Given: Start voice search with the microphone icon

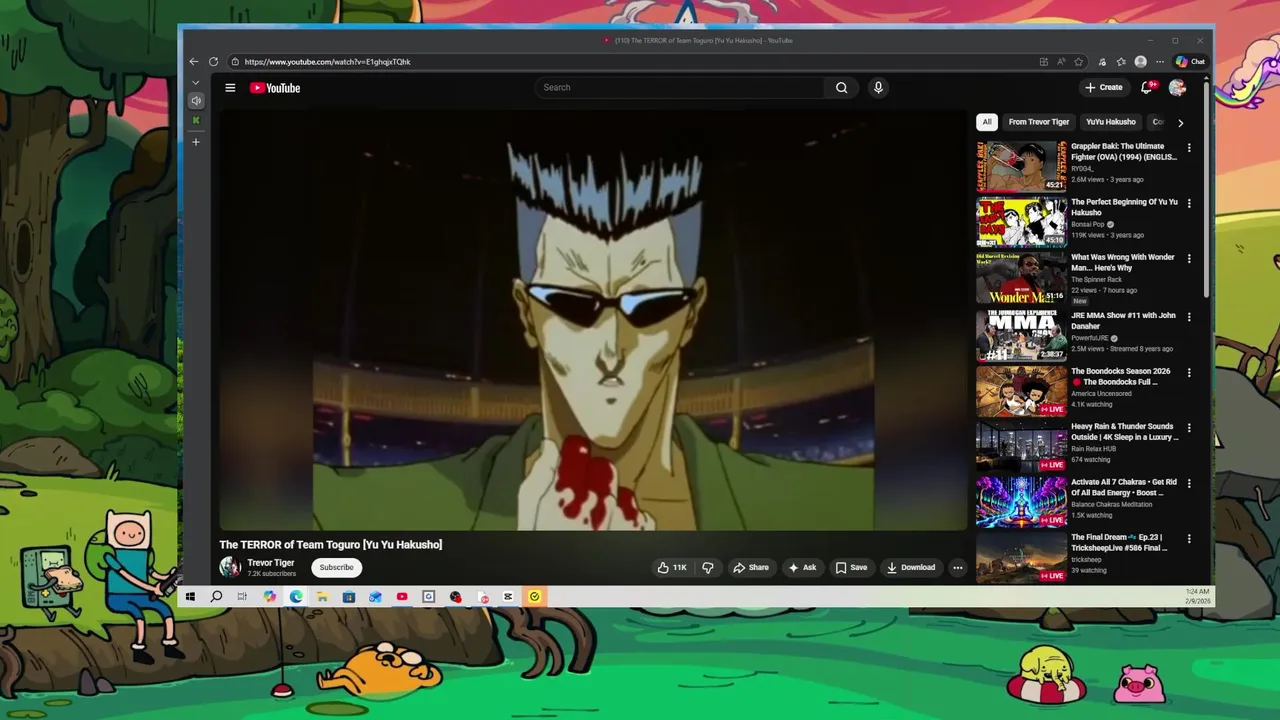Looking at the screenshot, I should click(878, 88).
